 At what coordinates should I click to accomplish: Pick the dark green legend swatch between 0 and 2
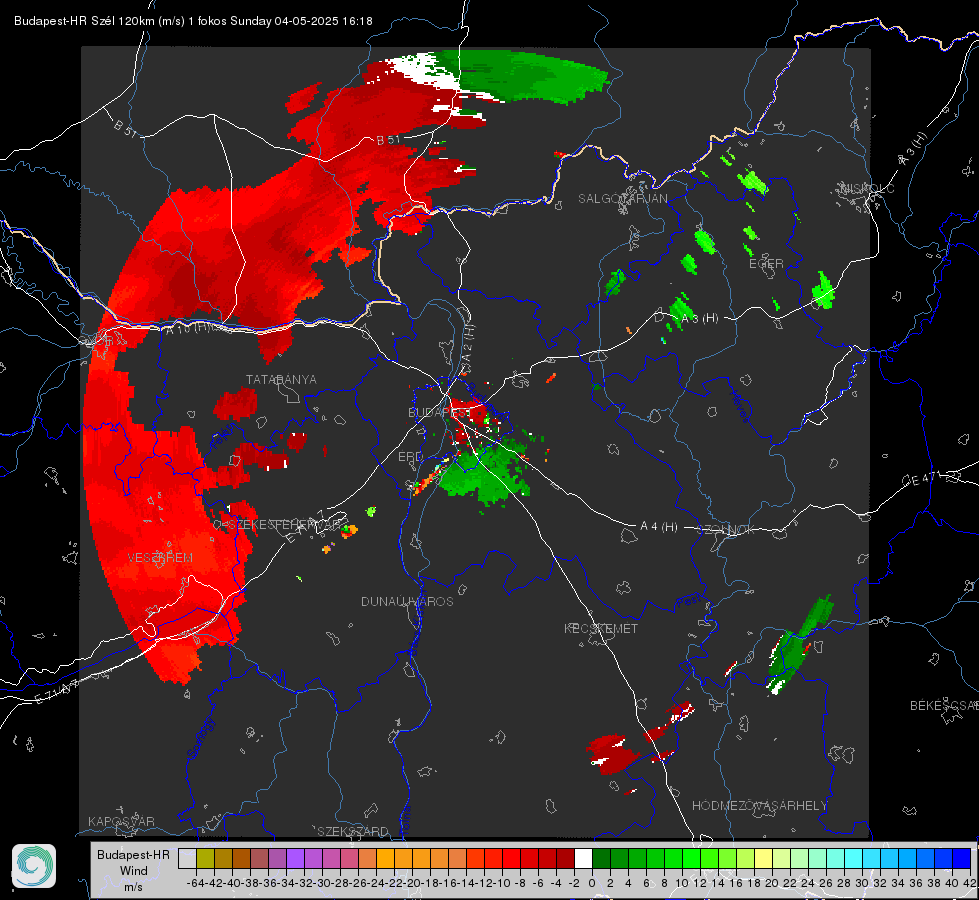tap(601, 858)
